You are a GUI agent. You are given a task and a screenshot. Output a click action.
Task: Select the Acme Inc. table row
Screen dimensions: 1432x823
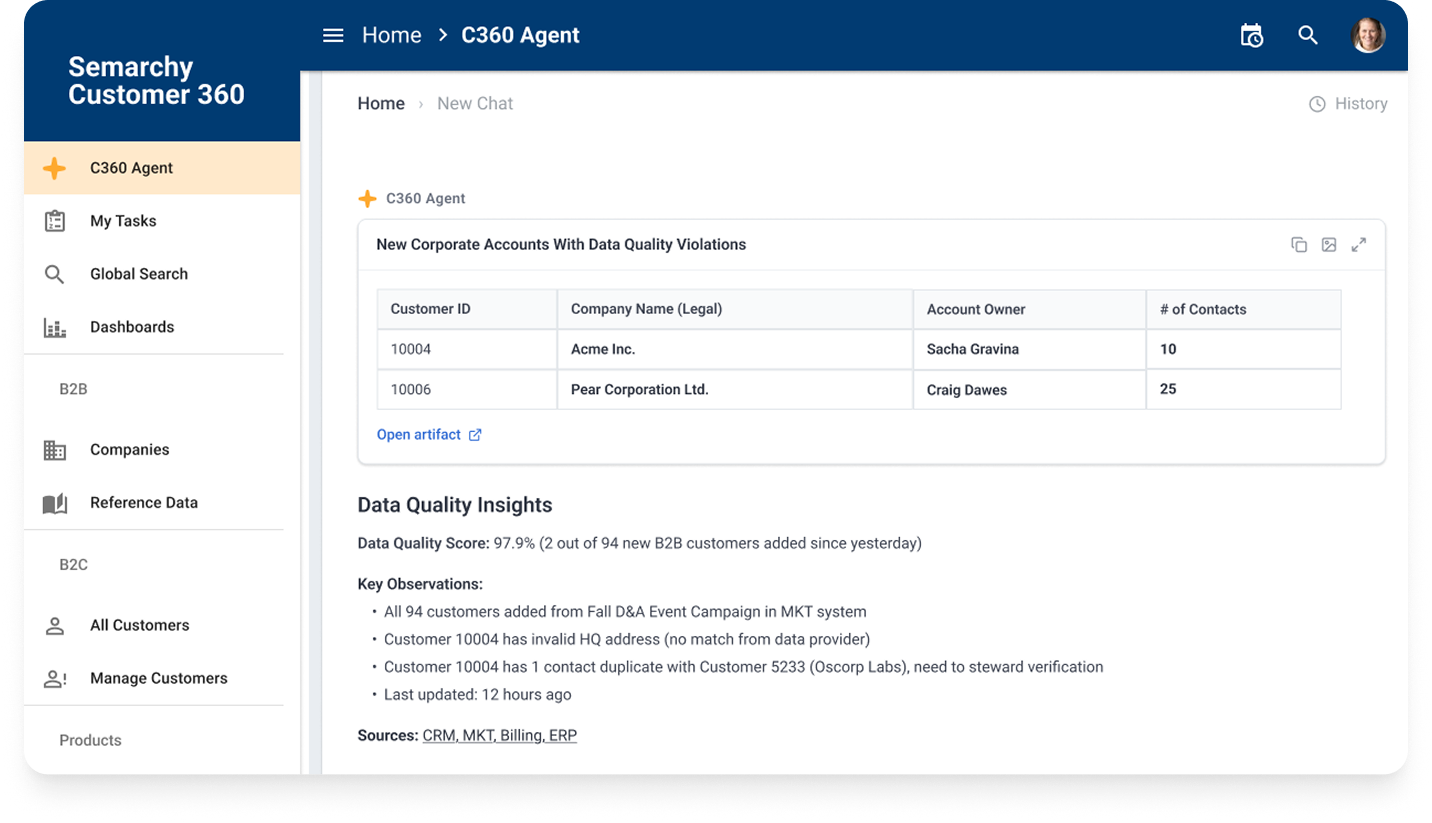point(859,350)
